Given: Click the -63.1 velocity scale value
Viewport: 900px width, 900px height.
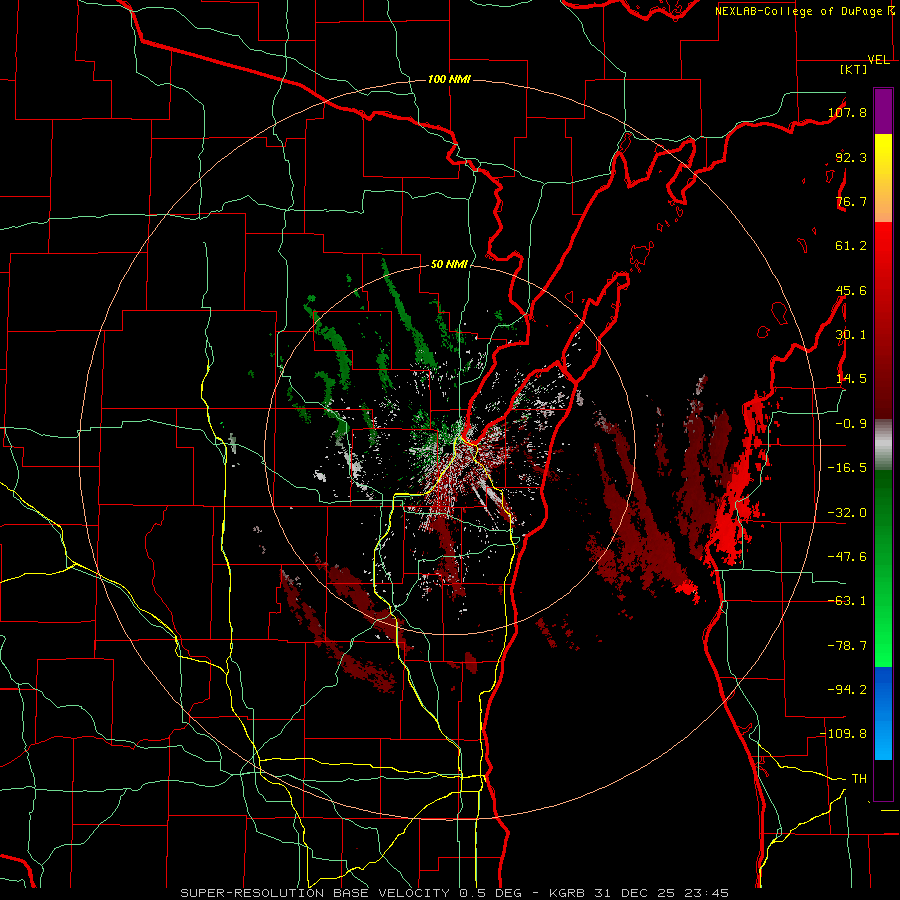Looking at the screenshot, I should coord(847,601).
